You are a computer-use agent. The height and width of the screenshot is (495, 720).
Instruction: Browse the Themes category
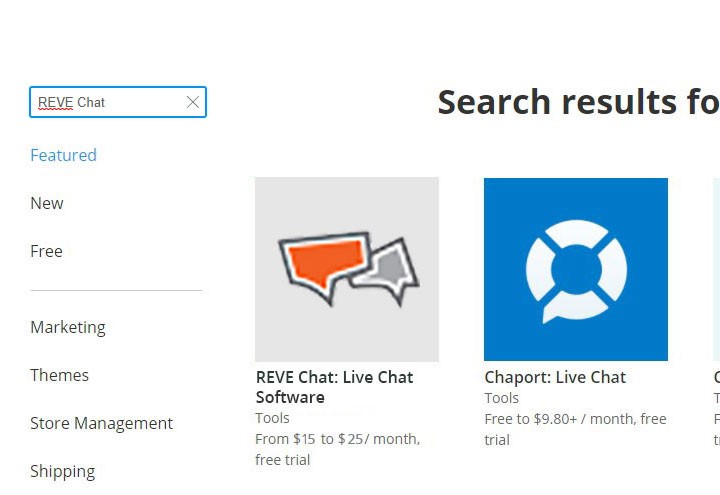coord(59,375)
